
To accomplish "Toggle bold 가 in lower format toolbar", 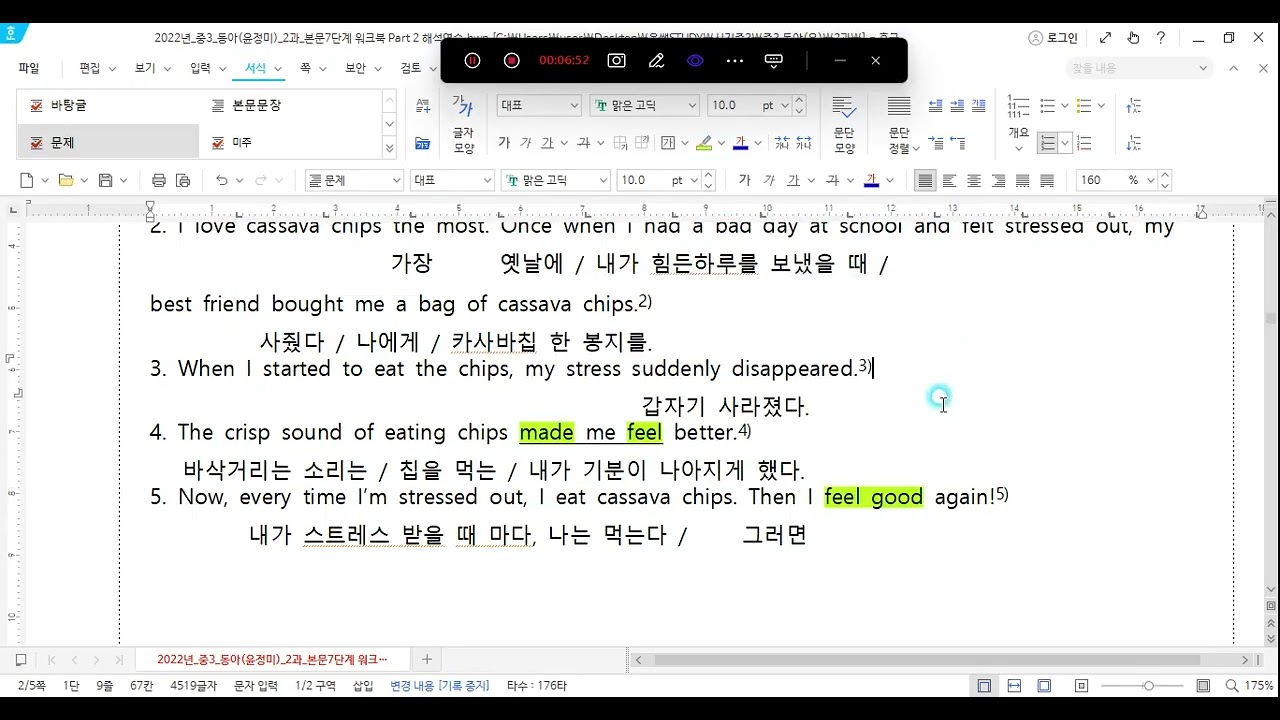I will (744, 181).
